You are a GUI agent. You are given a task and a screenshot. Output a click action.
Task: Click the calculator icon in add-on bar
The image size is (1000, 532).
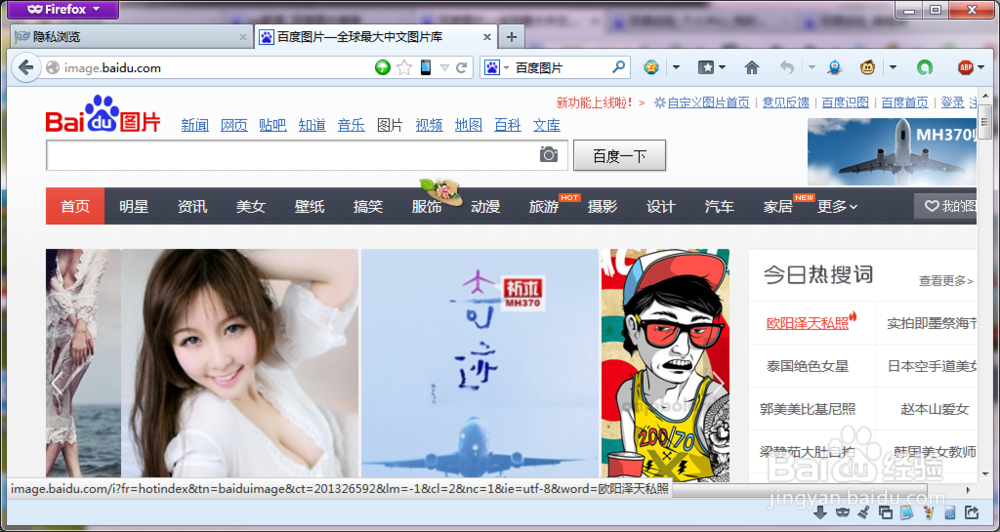click(950, 512)
